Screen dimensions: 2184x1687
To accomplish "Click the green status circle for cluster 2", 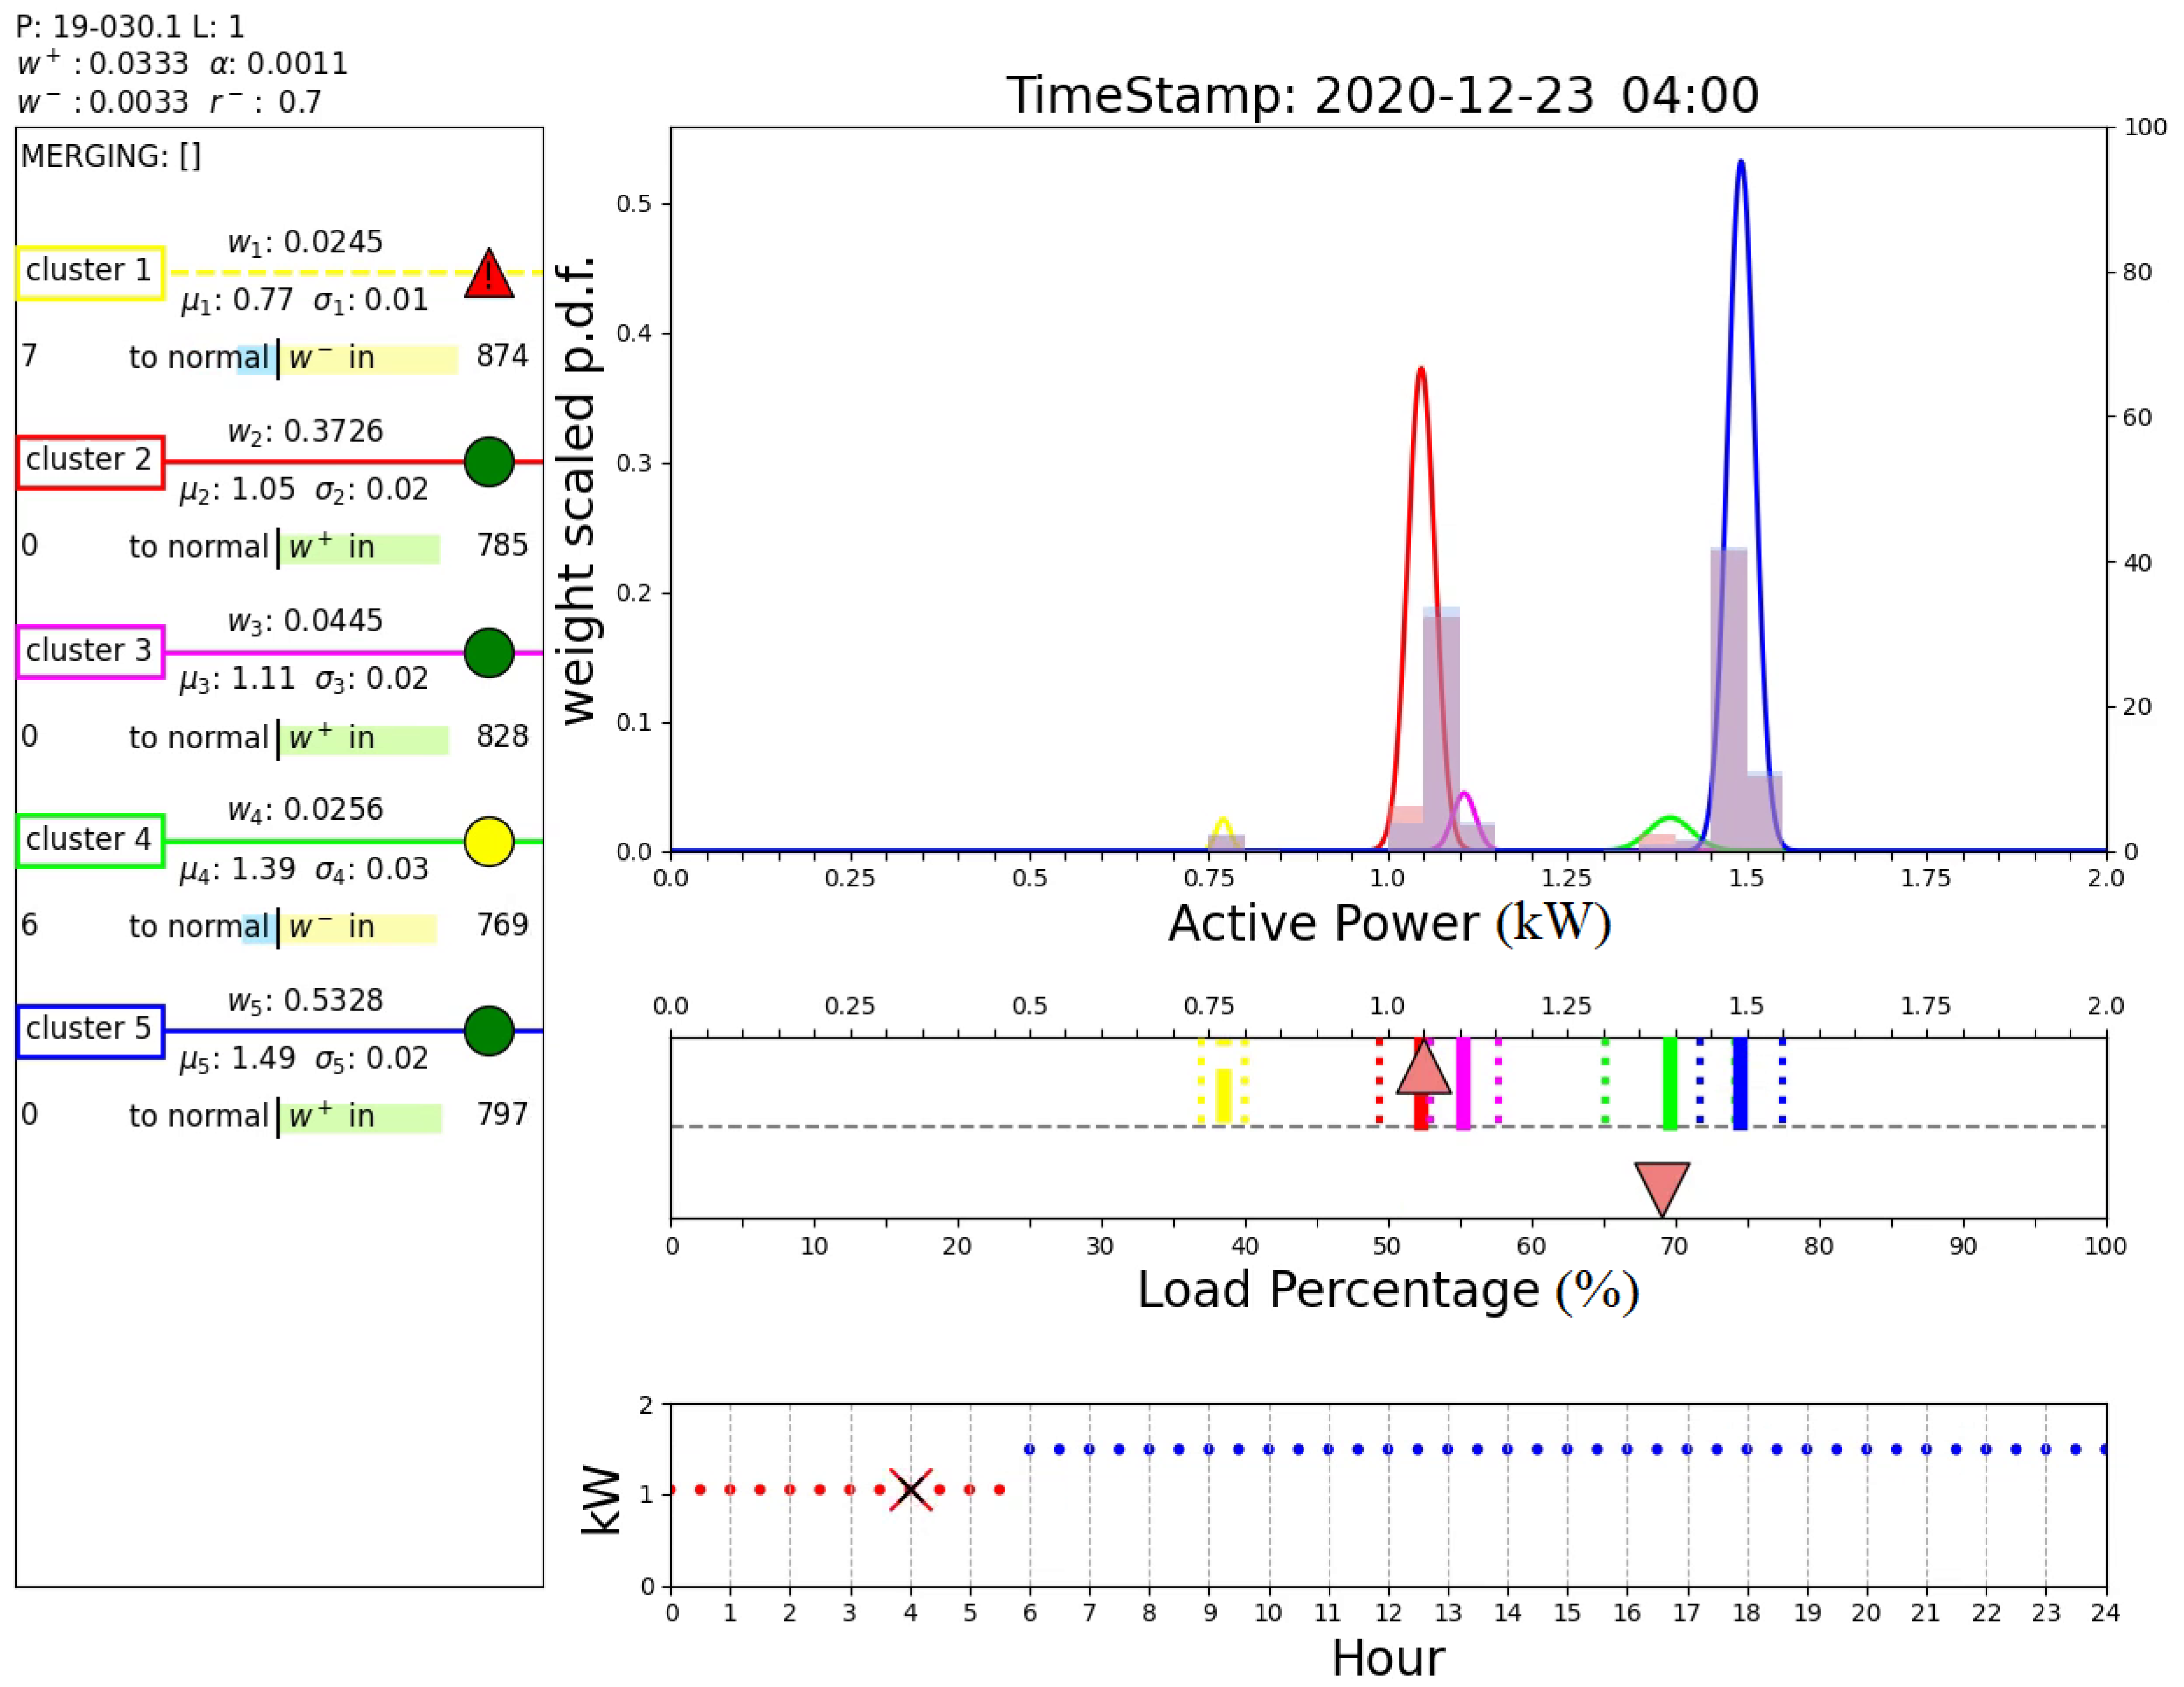I will coord(488,462).
